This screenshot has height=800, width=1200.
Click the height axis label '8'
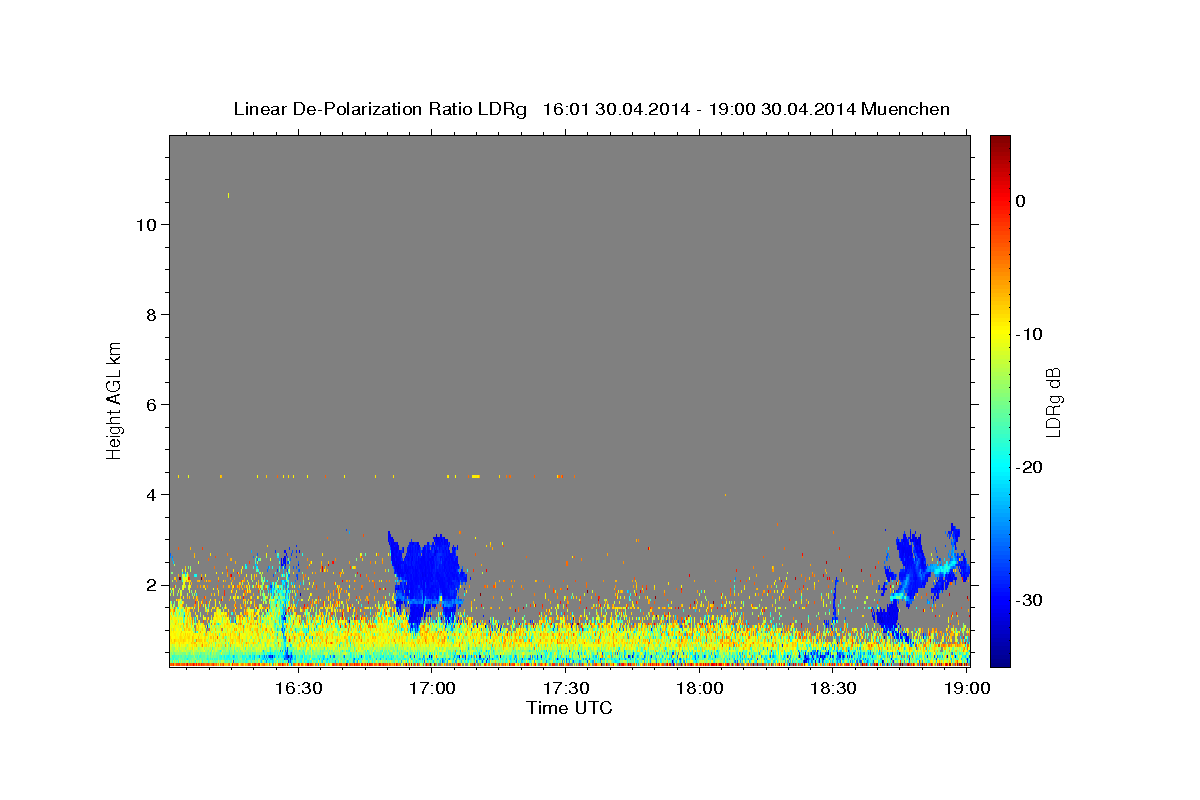151,315
